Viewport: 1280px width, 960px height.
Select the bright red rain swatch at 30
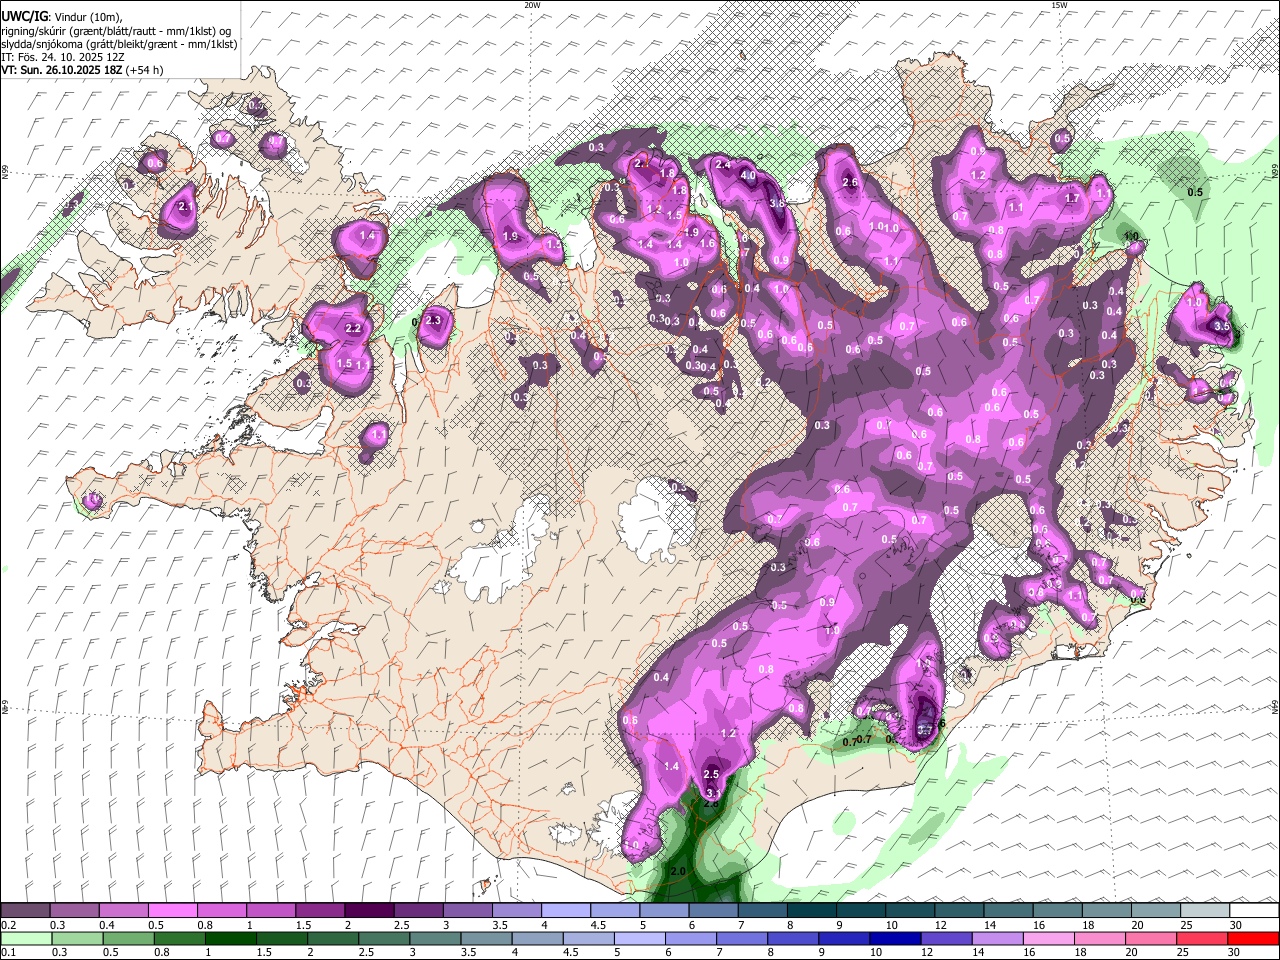pos(1253,938)
